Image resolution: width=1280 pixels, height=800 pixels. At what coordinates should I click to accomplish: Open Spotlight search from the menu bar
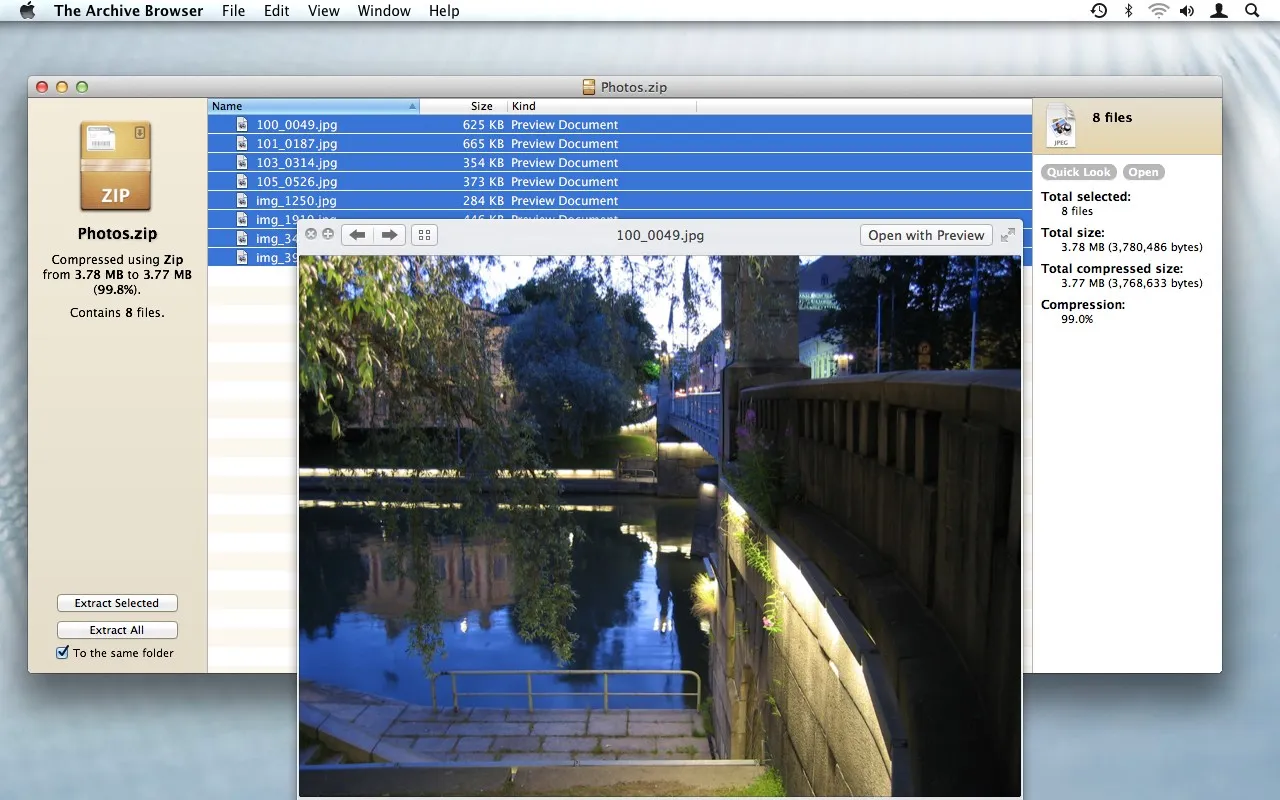pos(1252,10)
